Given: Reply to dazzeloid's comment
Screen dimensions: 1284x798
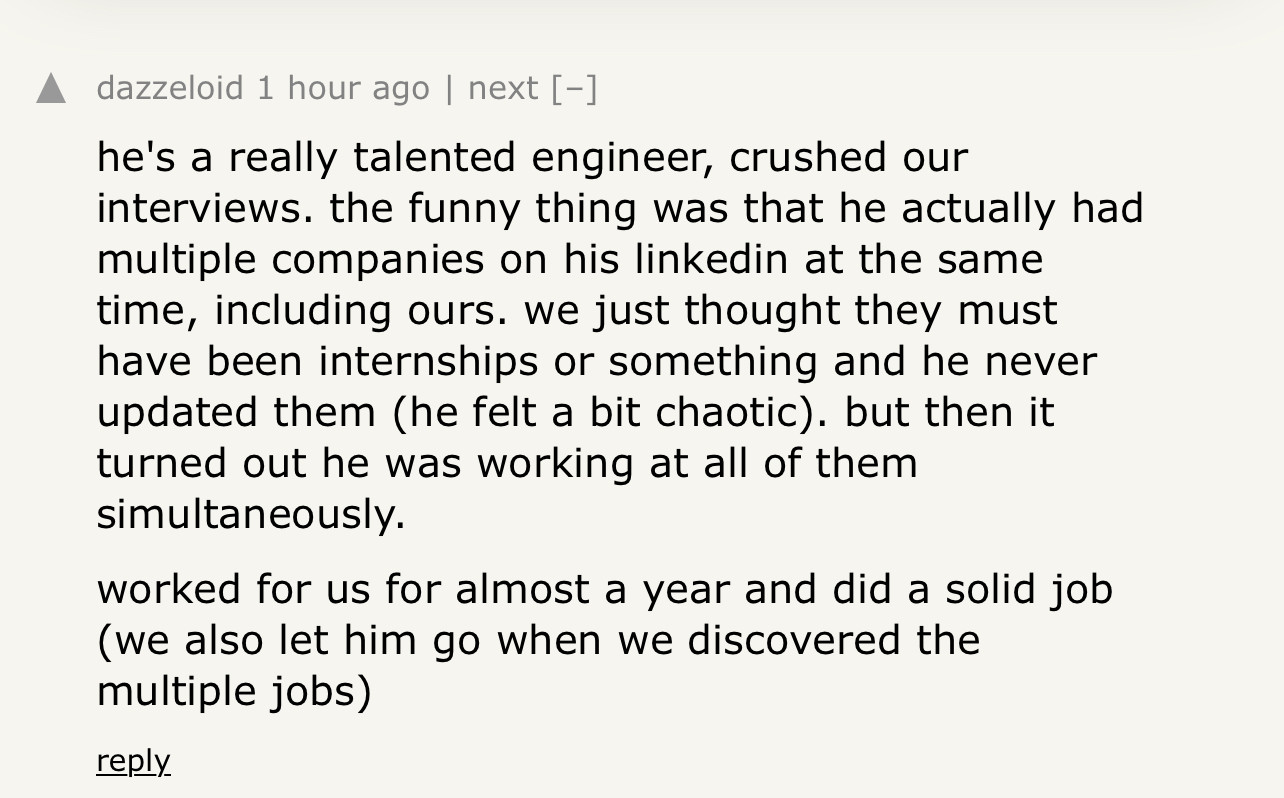Looking at the screenshot, I should 133,761.
